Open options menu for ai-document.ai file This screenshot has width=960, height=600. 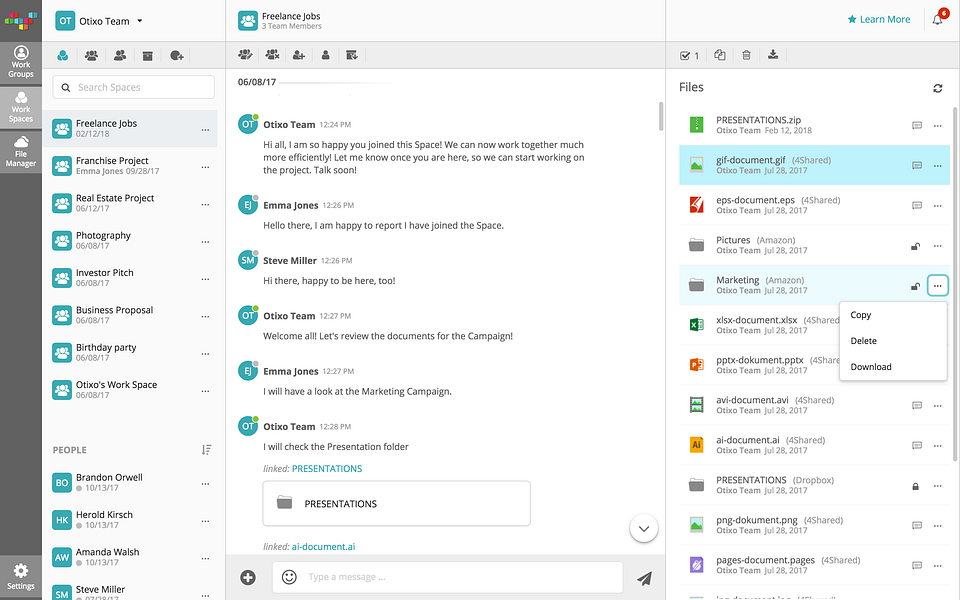click(x=937, y=446)
